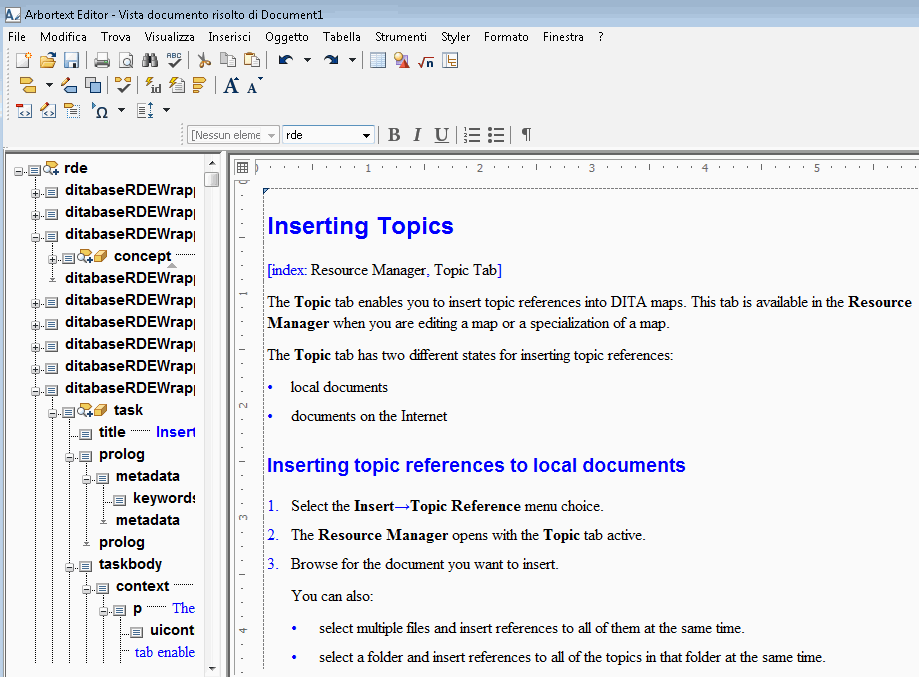The height and width of the screenshot is (677, 919).
Task: Toggle numbered list formatting
Action: point(472,135)
